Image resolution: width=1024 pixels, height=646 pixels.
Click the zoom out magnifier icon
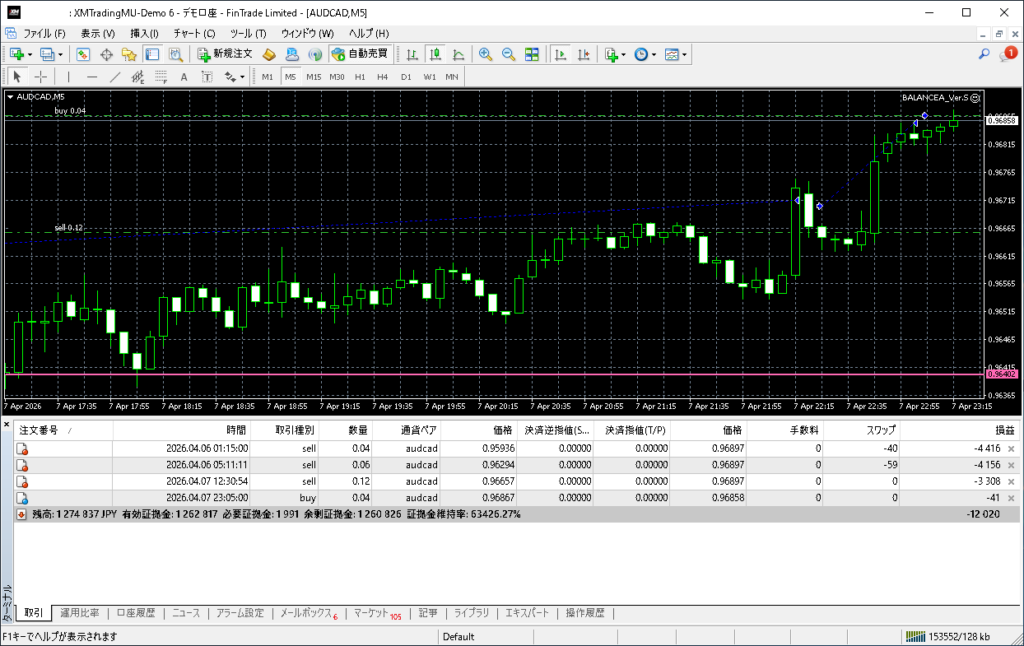[x=508, y=54]
